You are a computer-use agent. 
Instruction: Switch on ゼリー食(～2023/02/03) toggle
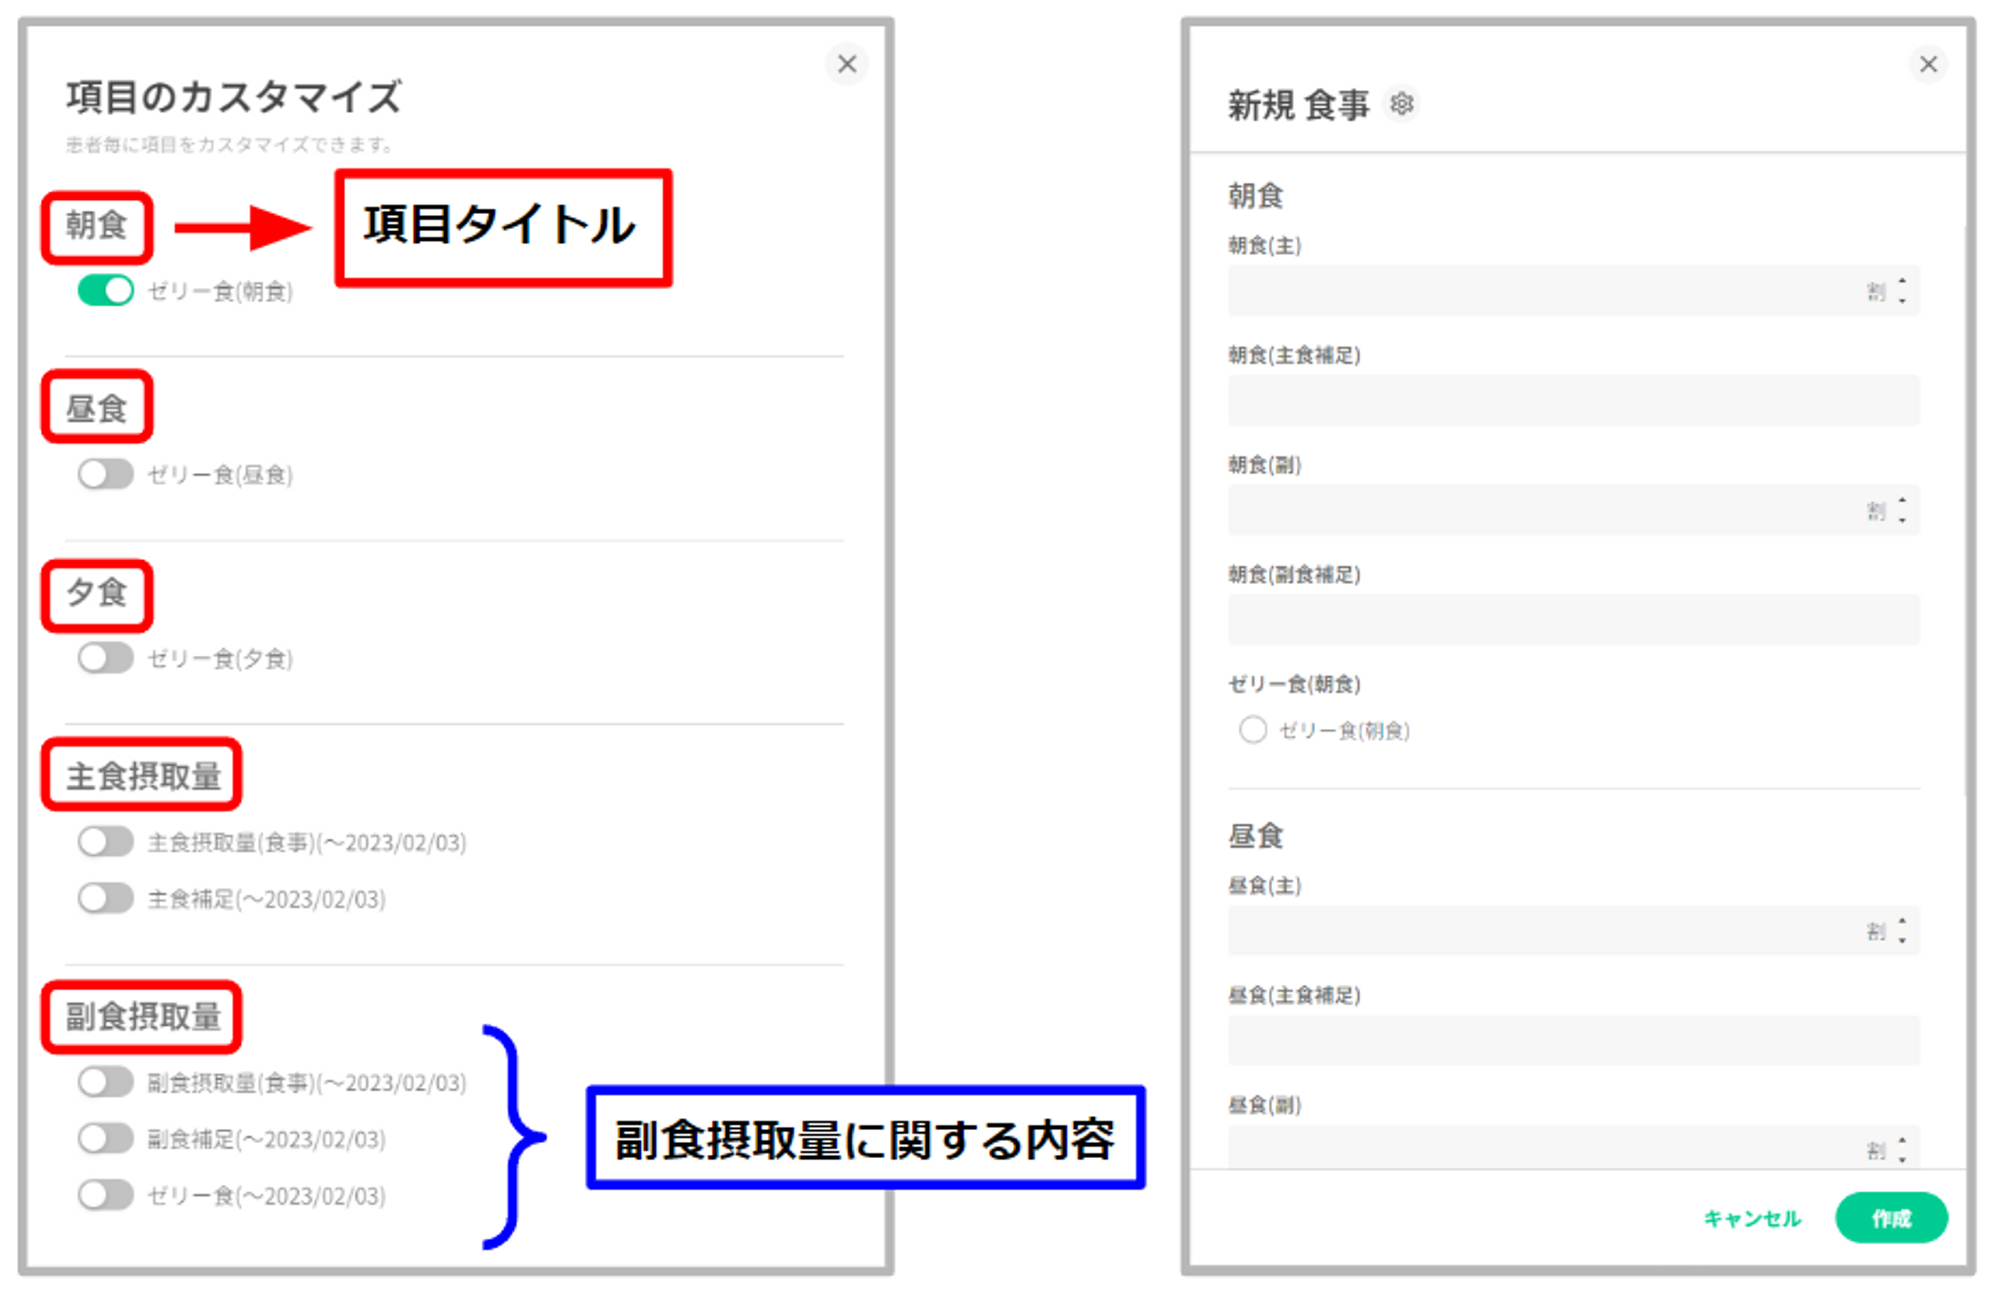click(106, 1195)
